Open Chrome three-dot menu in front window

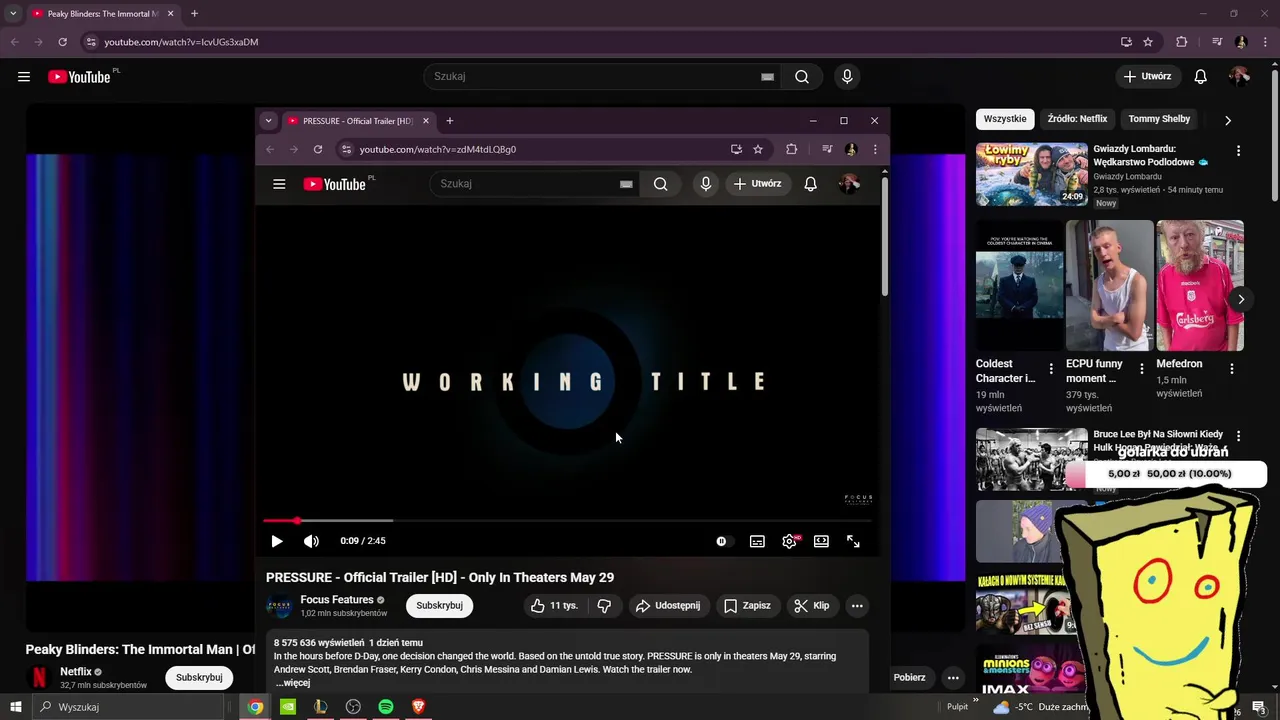click(875, 149)
